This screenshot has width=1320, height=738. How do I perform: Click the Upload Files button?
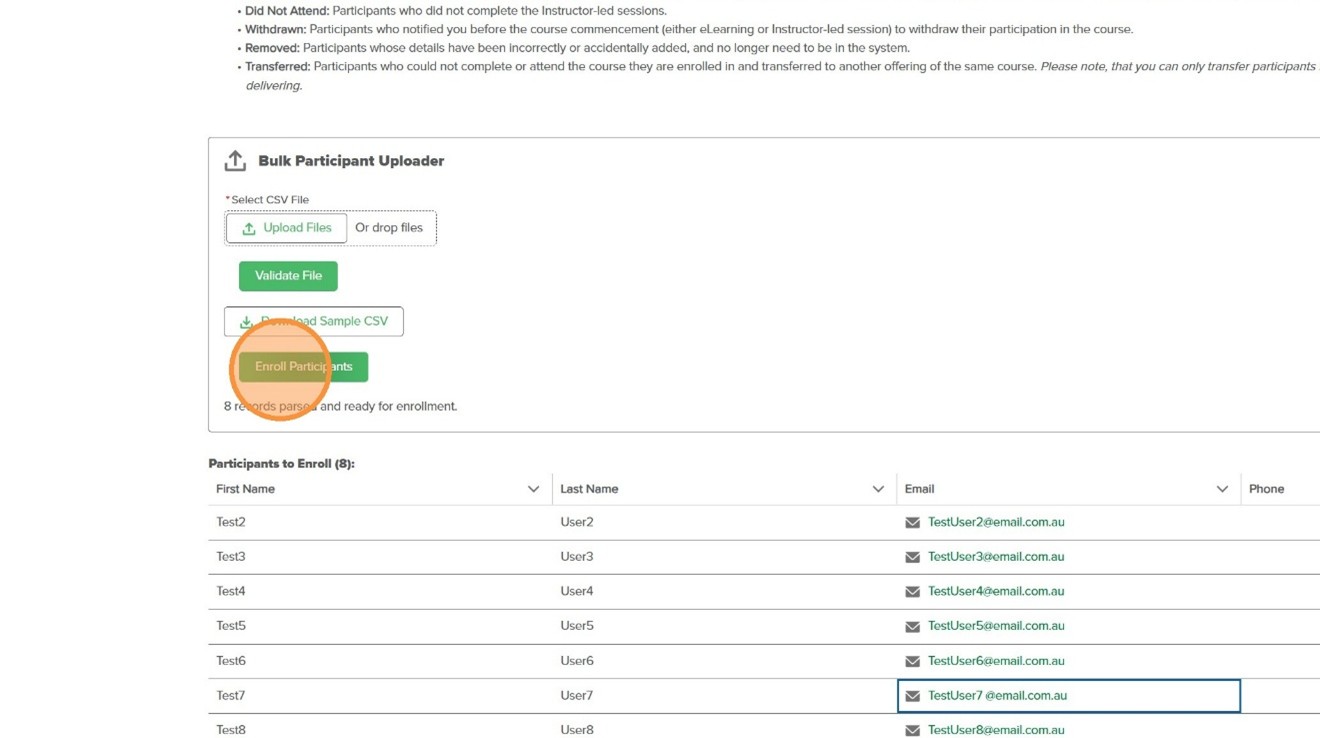coord(287,227)
